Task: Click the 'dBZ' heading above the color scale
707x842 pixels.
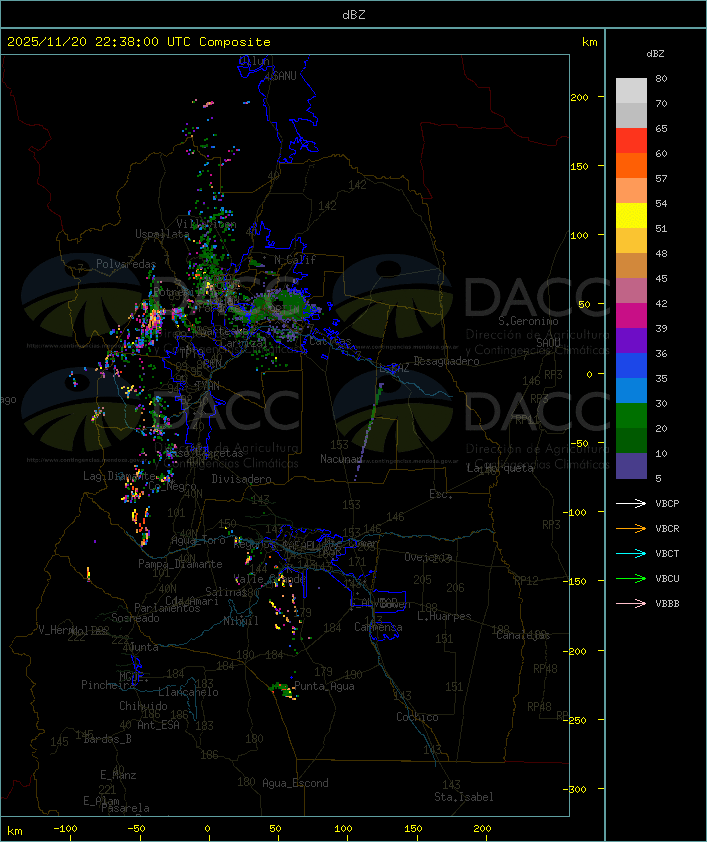Action: (655, 54)
